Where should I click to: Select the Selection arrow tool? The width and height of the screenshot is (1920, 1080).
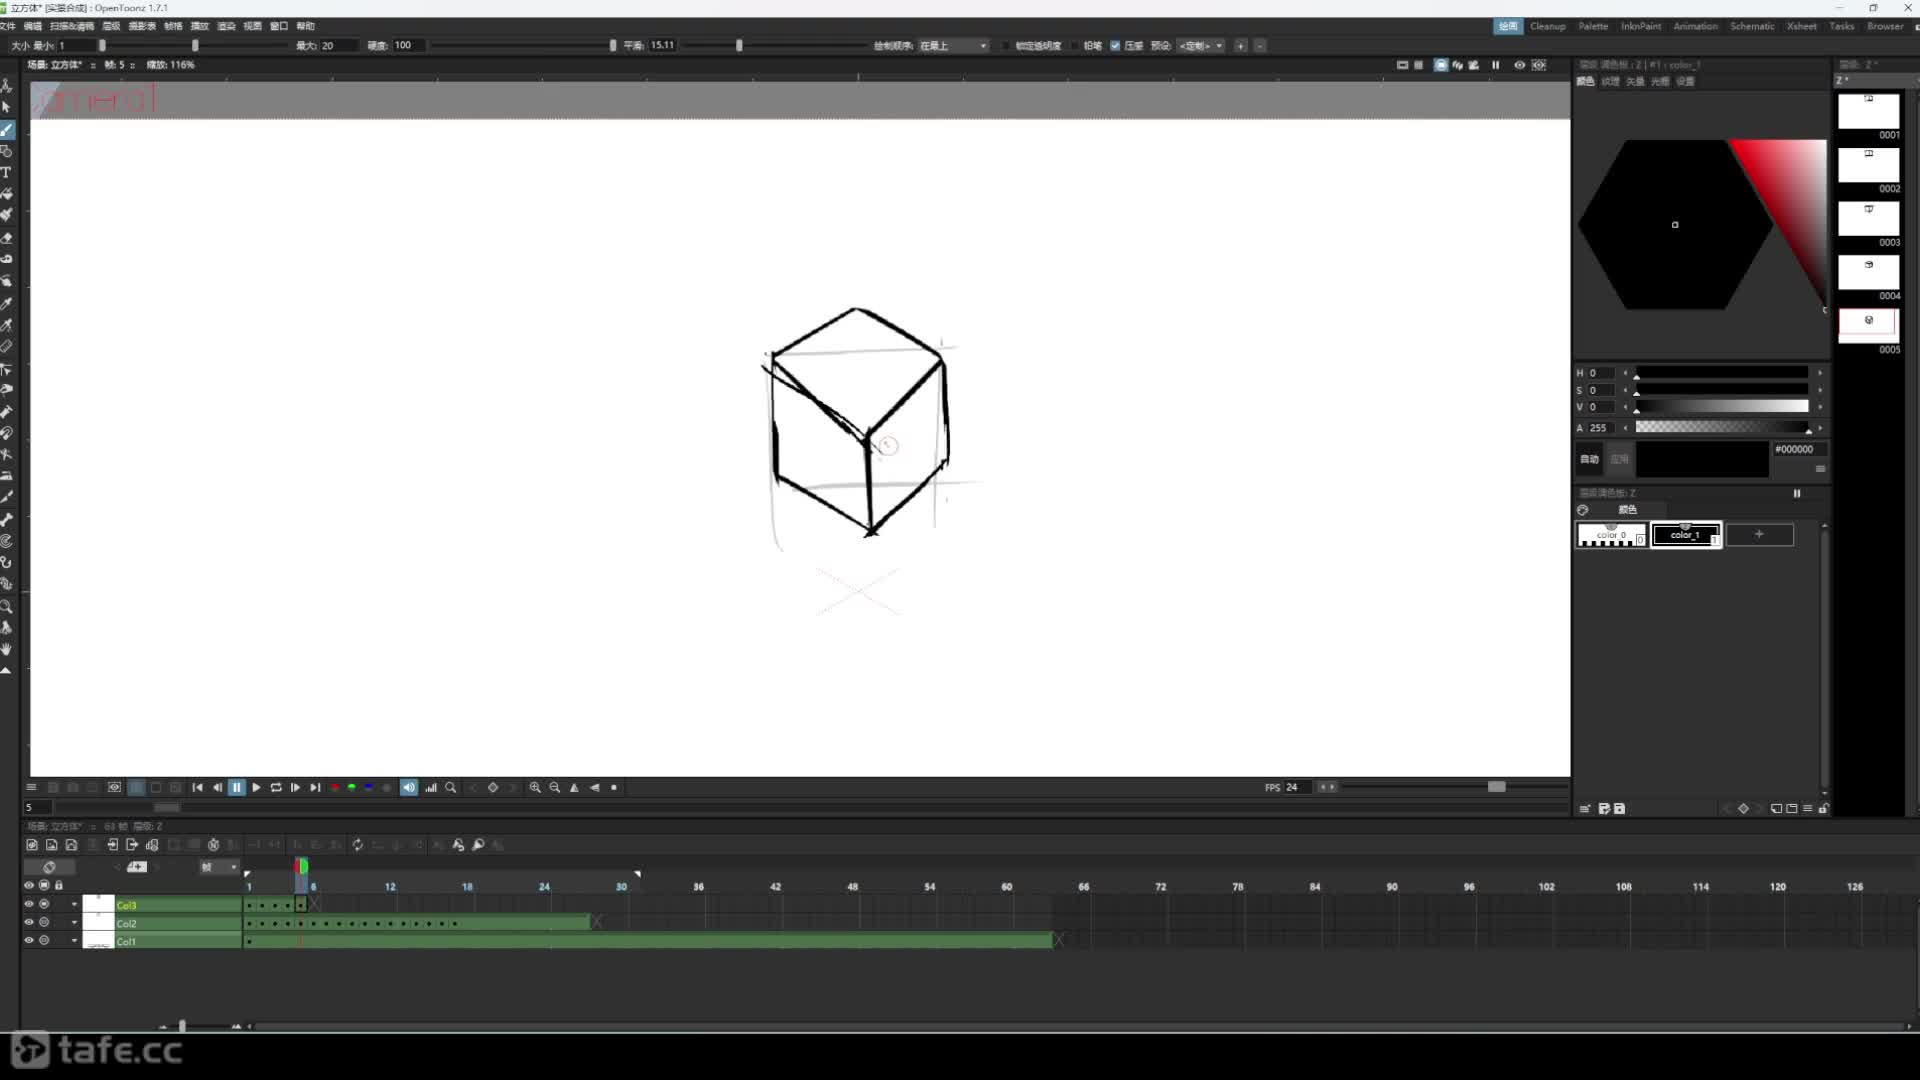(x=6, y=107)
